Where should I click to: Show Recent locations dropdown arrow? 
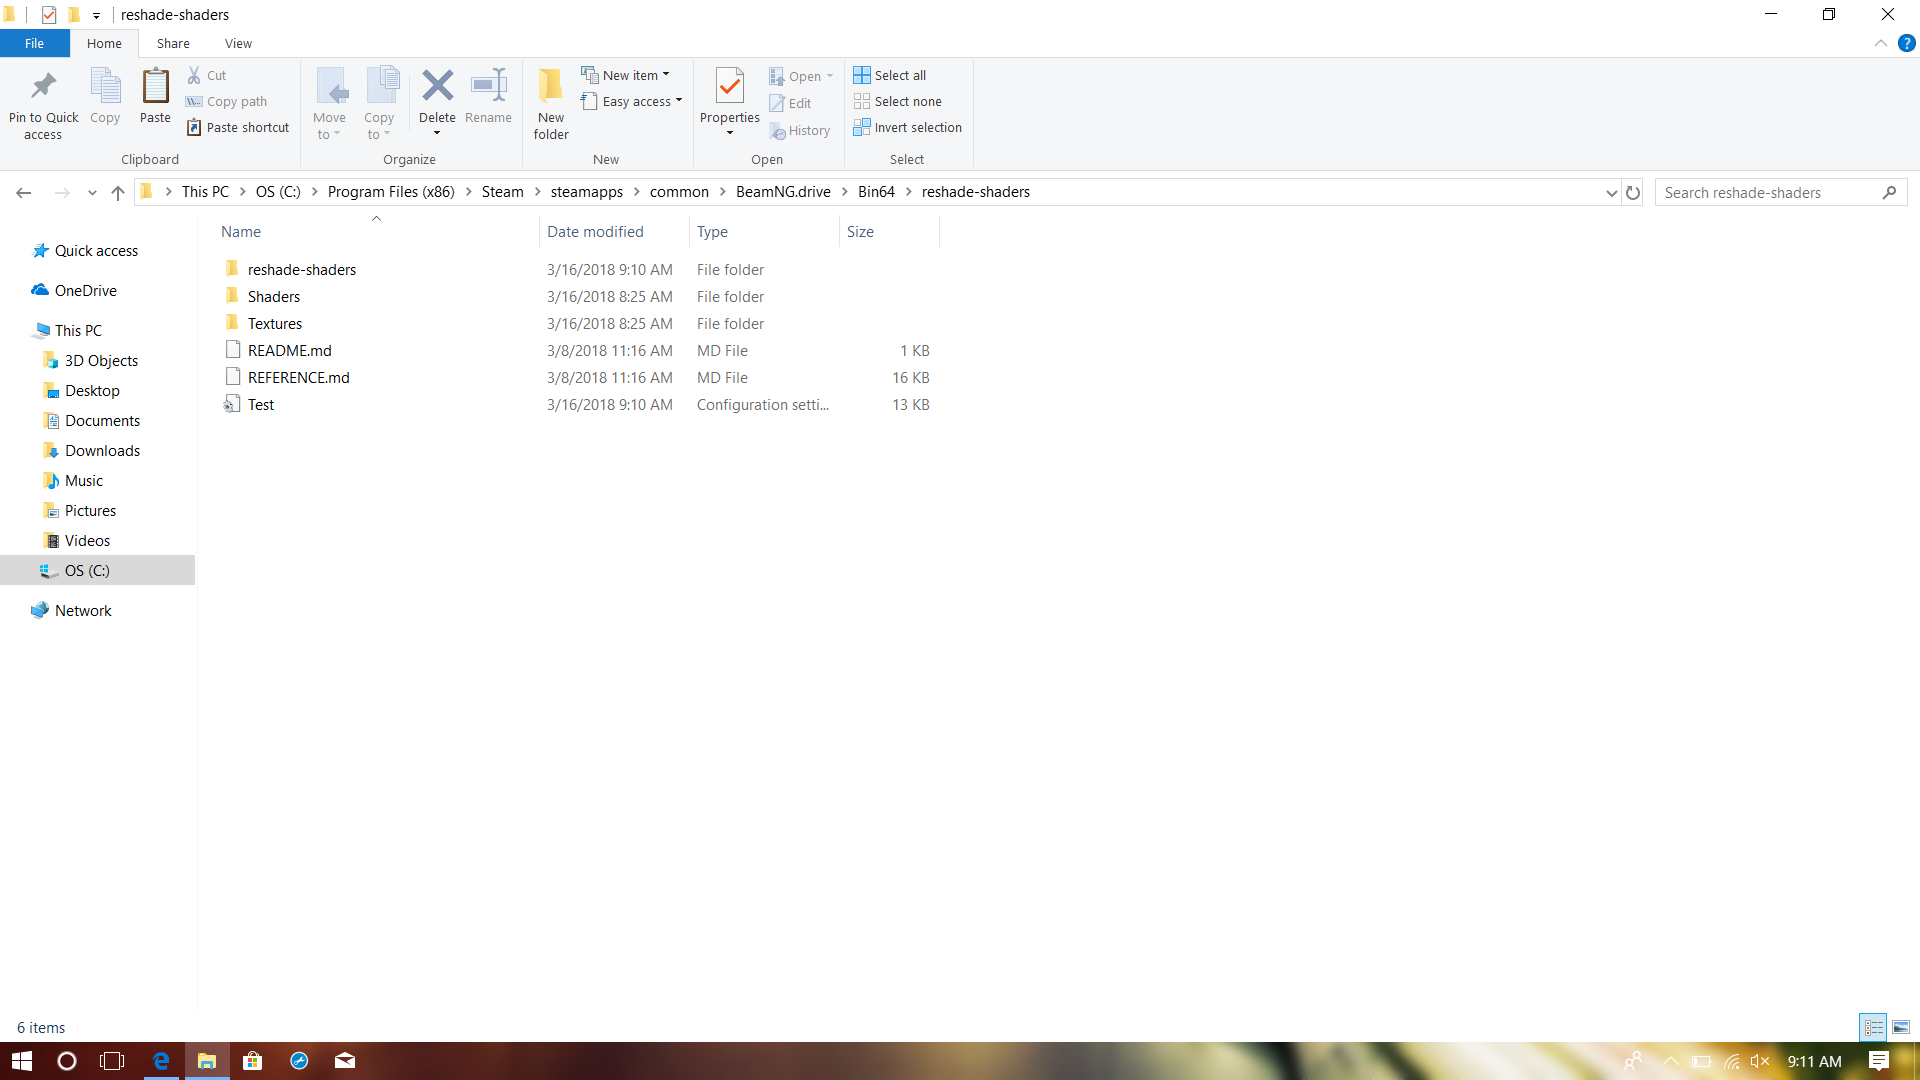(x=92, y=192)
